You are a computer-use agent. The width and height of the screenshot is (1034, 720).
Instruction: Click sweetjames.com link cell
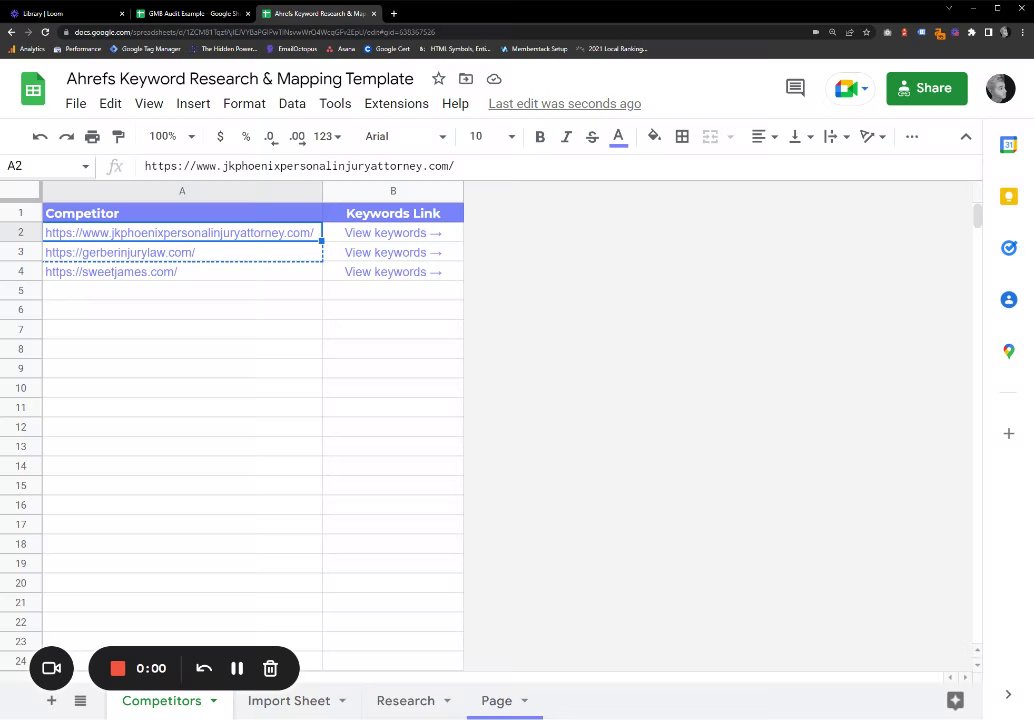183,272
